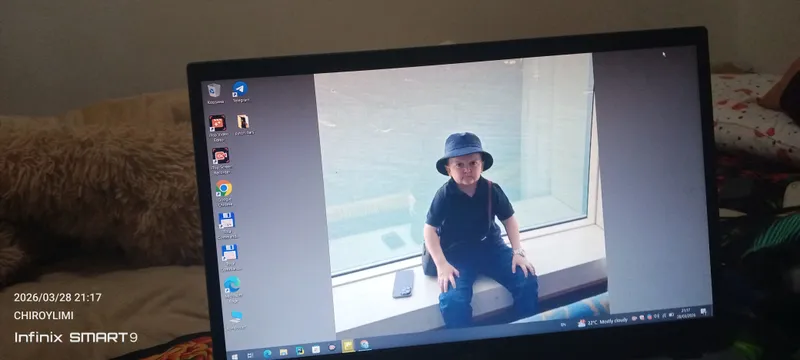Viewport: 800px width, 360px height.
Task: Open the Recycle Bin desktop icon
Action: [x=214, y=94]
